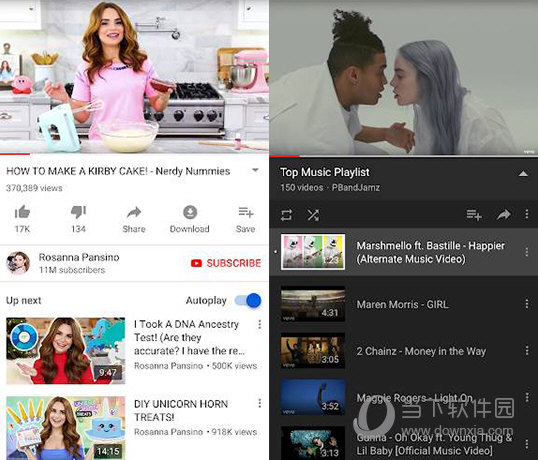Tap the 'Top Music Playlist' heading

tap(325, 172)
